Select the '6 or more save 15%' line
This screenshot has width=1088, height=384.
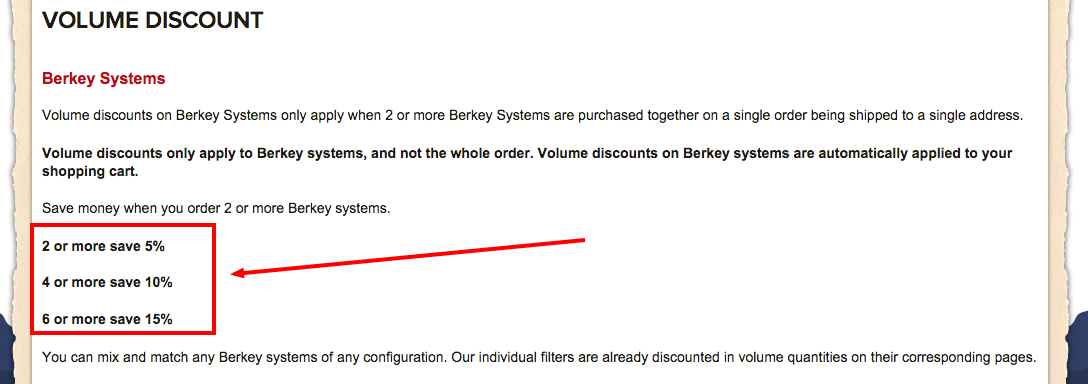(x=107, y=319)
